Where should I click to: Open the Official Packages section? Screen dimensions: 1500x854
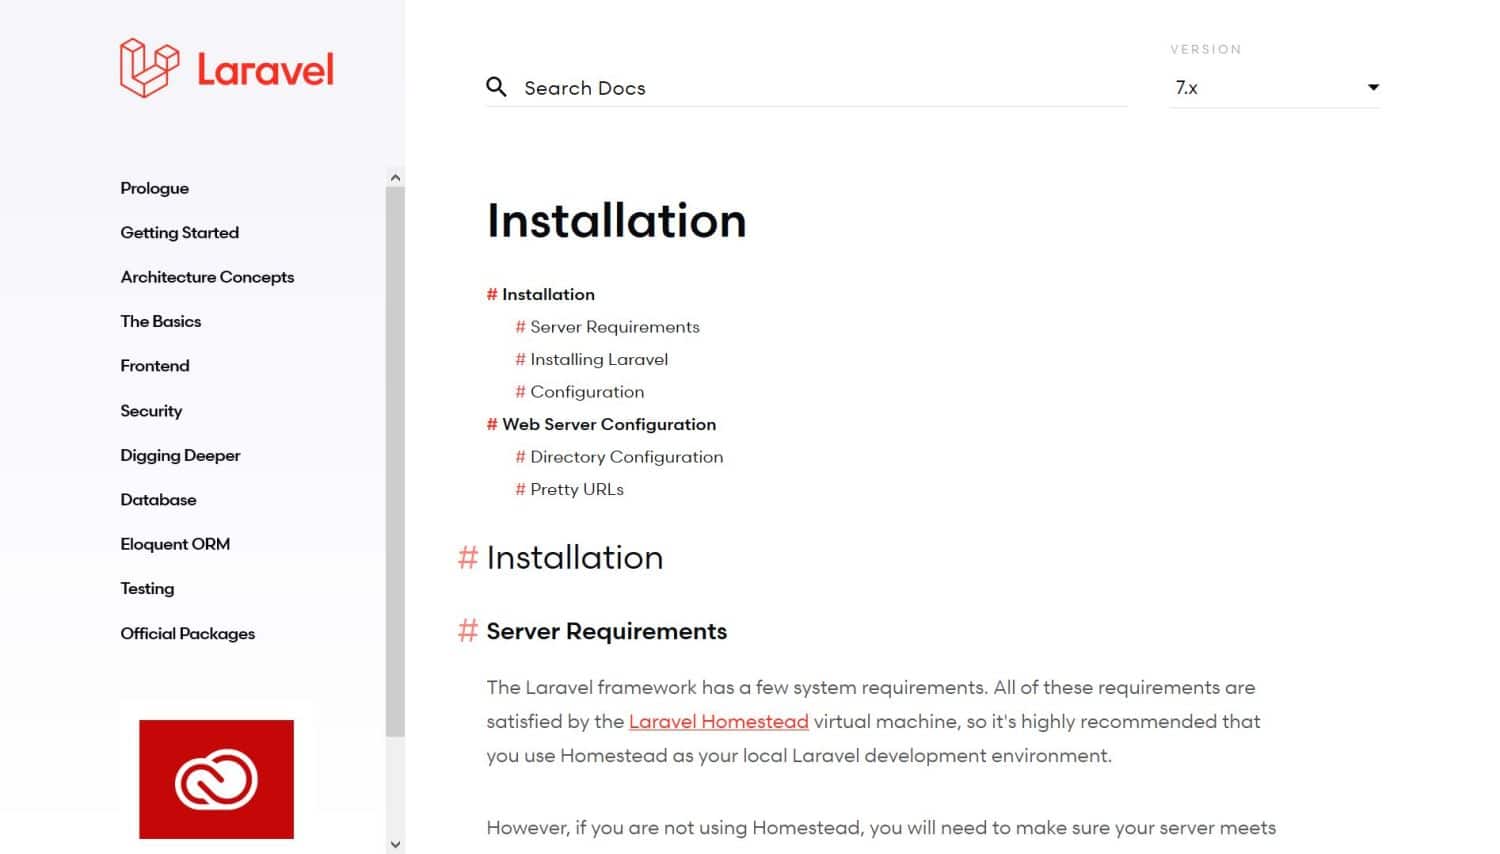[187, 633]
